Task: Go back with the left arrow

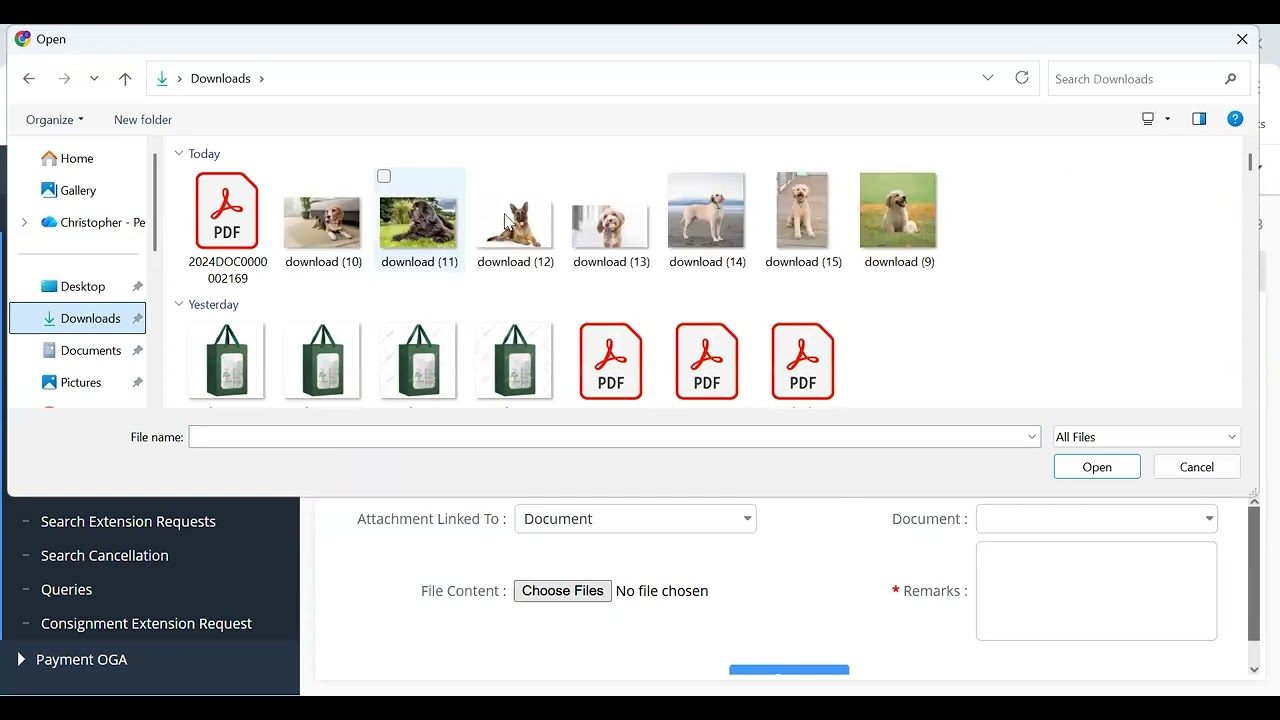Action: (29, 79)
